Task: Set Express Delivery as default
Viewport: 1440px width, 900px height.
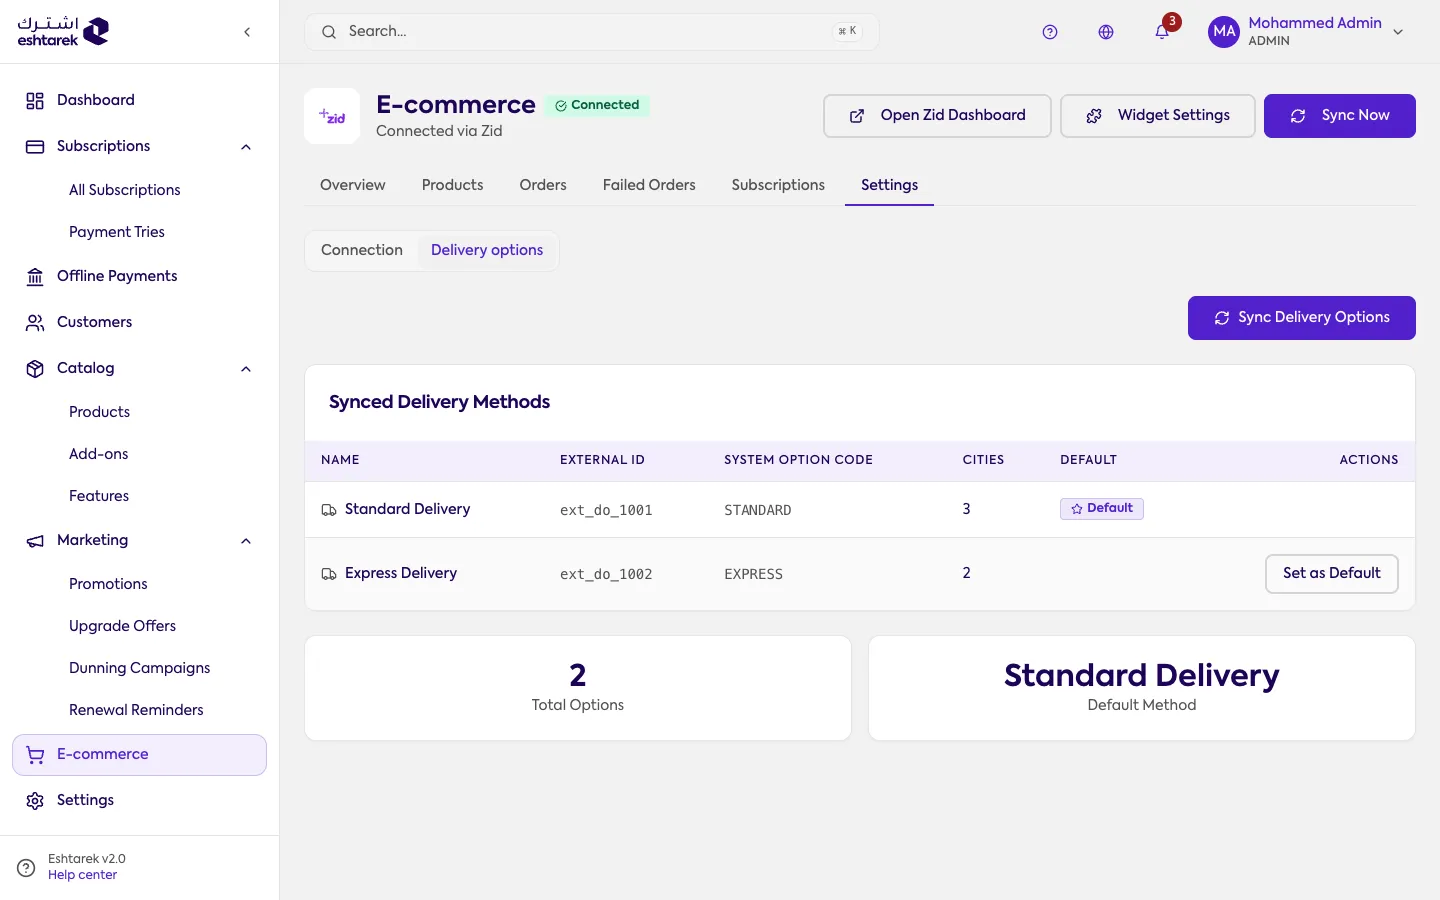Action: click(1332, 574)
